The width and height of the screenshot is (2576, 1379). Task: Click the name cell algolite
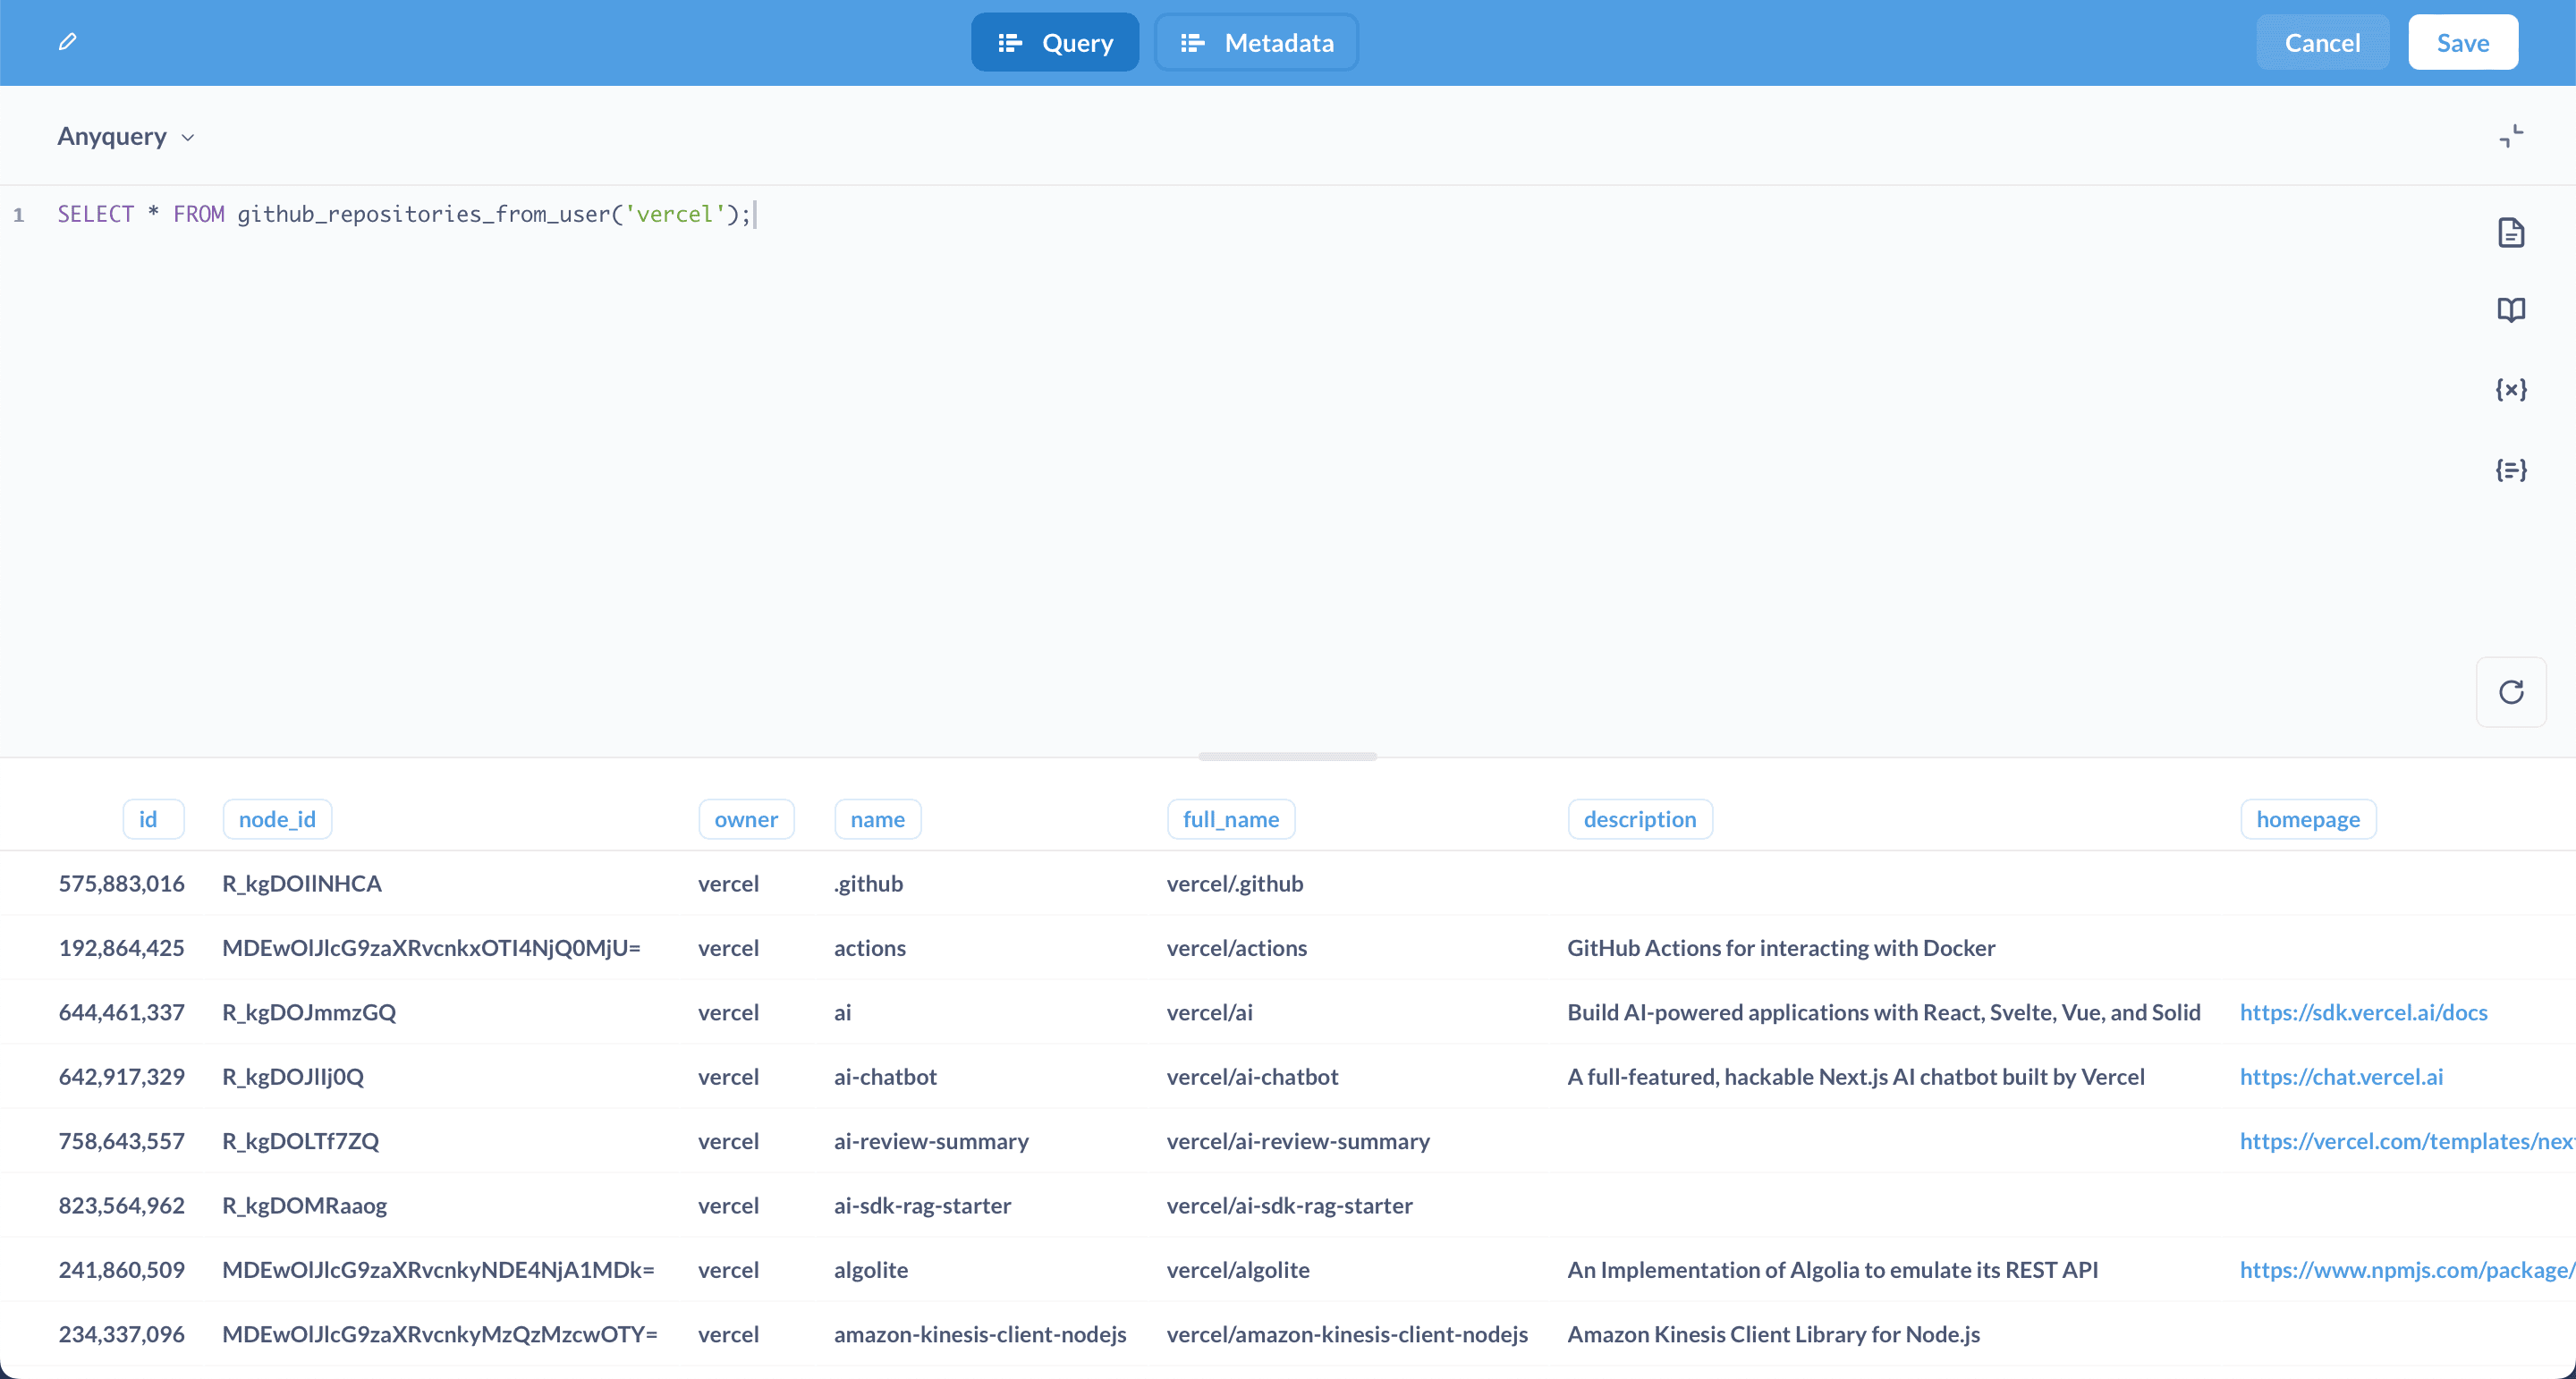tap(871, 1270)
